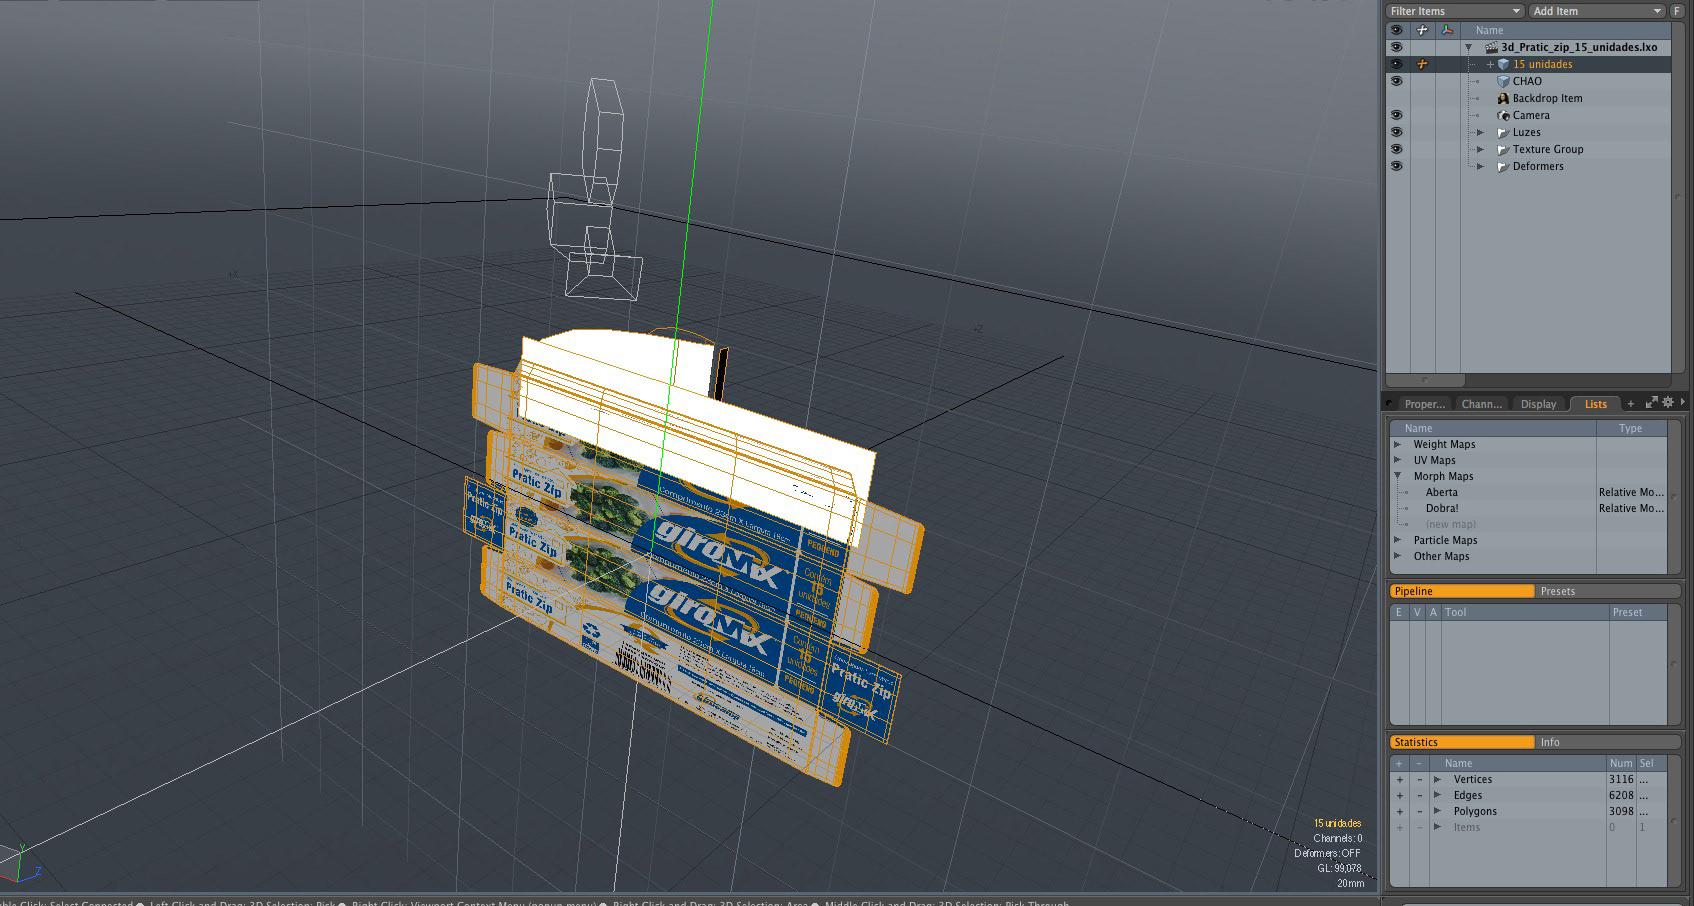Click the CHAO mesh cube icon
The image size is (1694, 906).
coord(1502,81)
